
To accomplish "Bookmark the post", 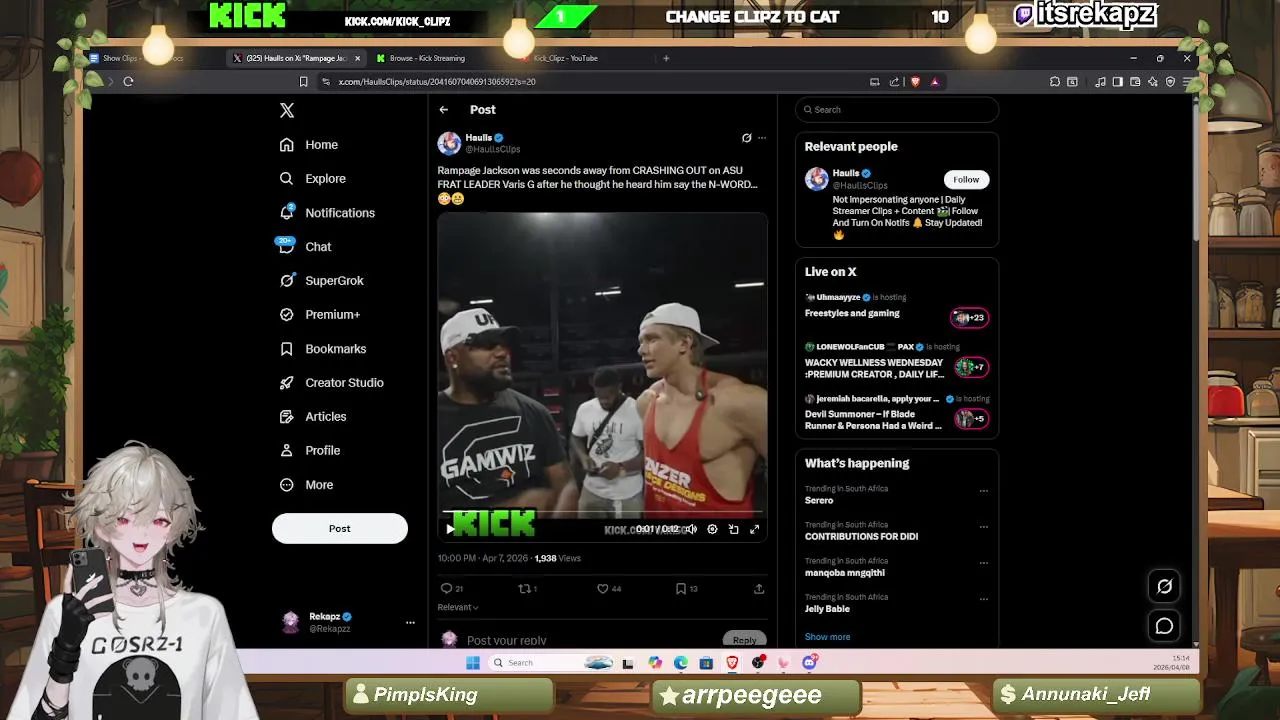I will (687, 589).
